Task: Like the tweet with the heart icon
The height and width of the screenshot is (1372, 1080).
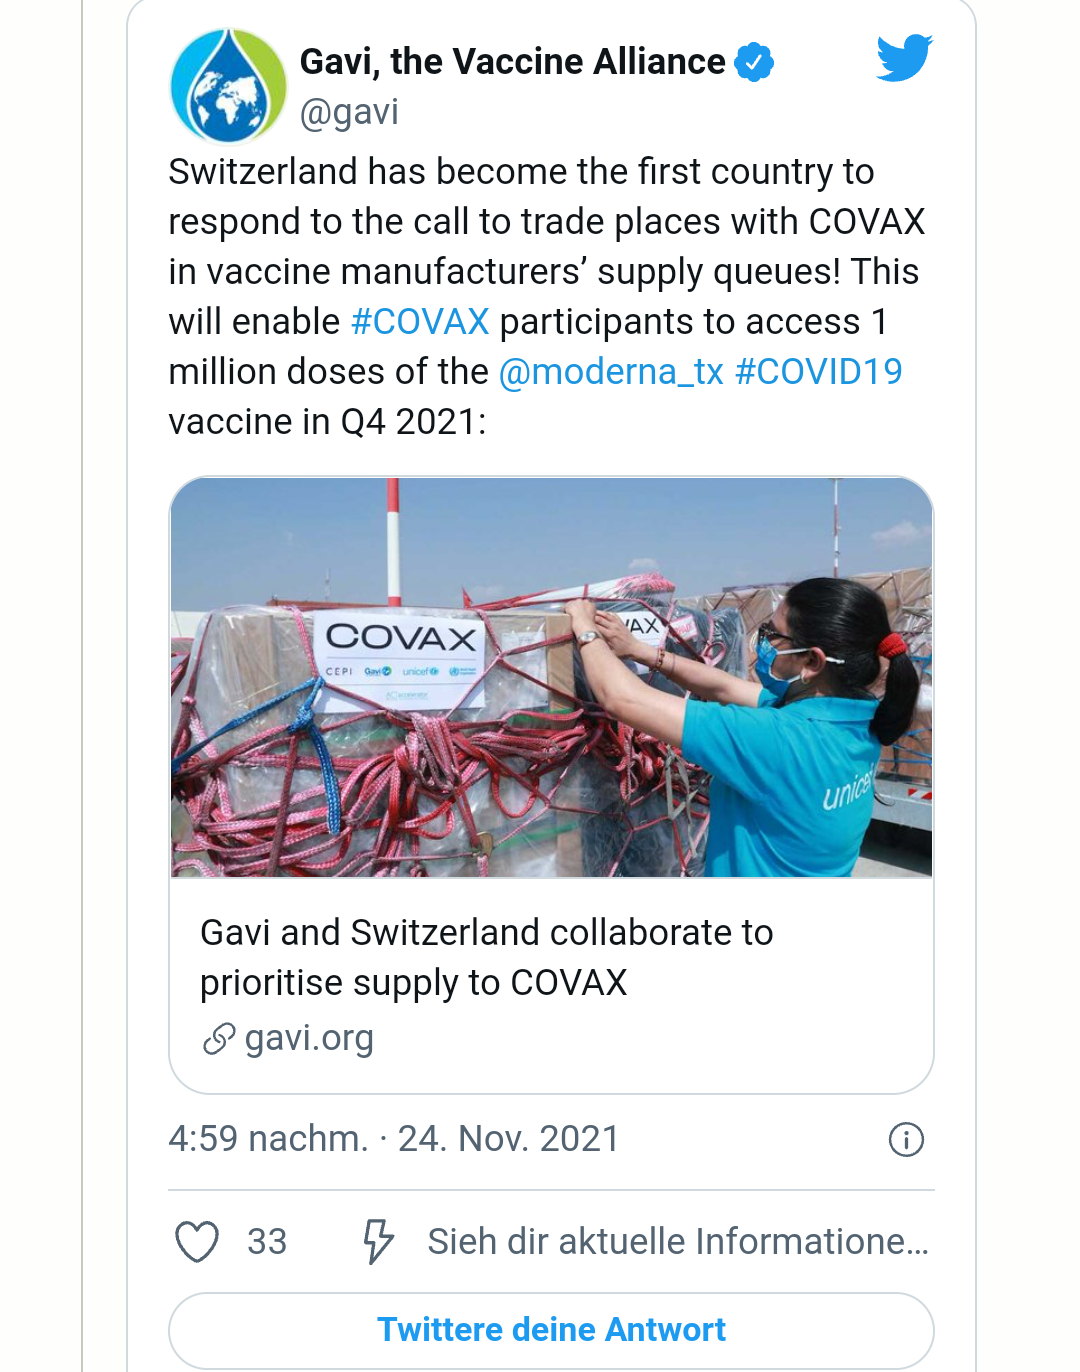Action: pos(197,1241)
